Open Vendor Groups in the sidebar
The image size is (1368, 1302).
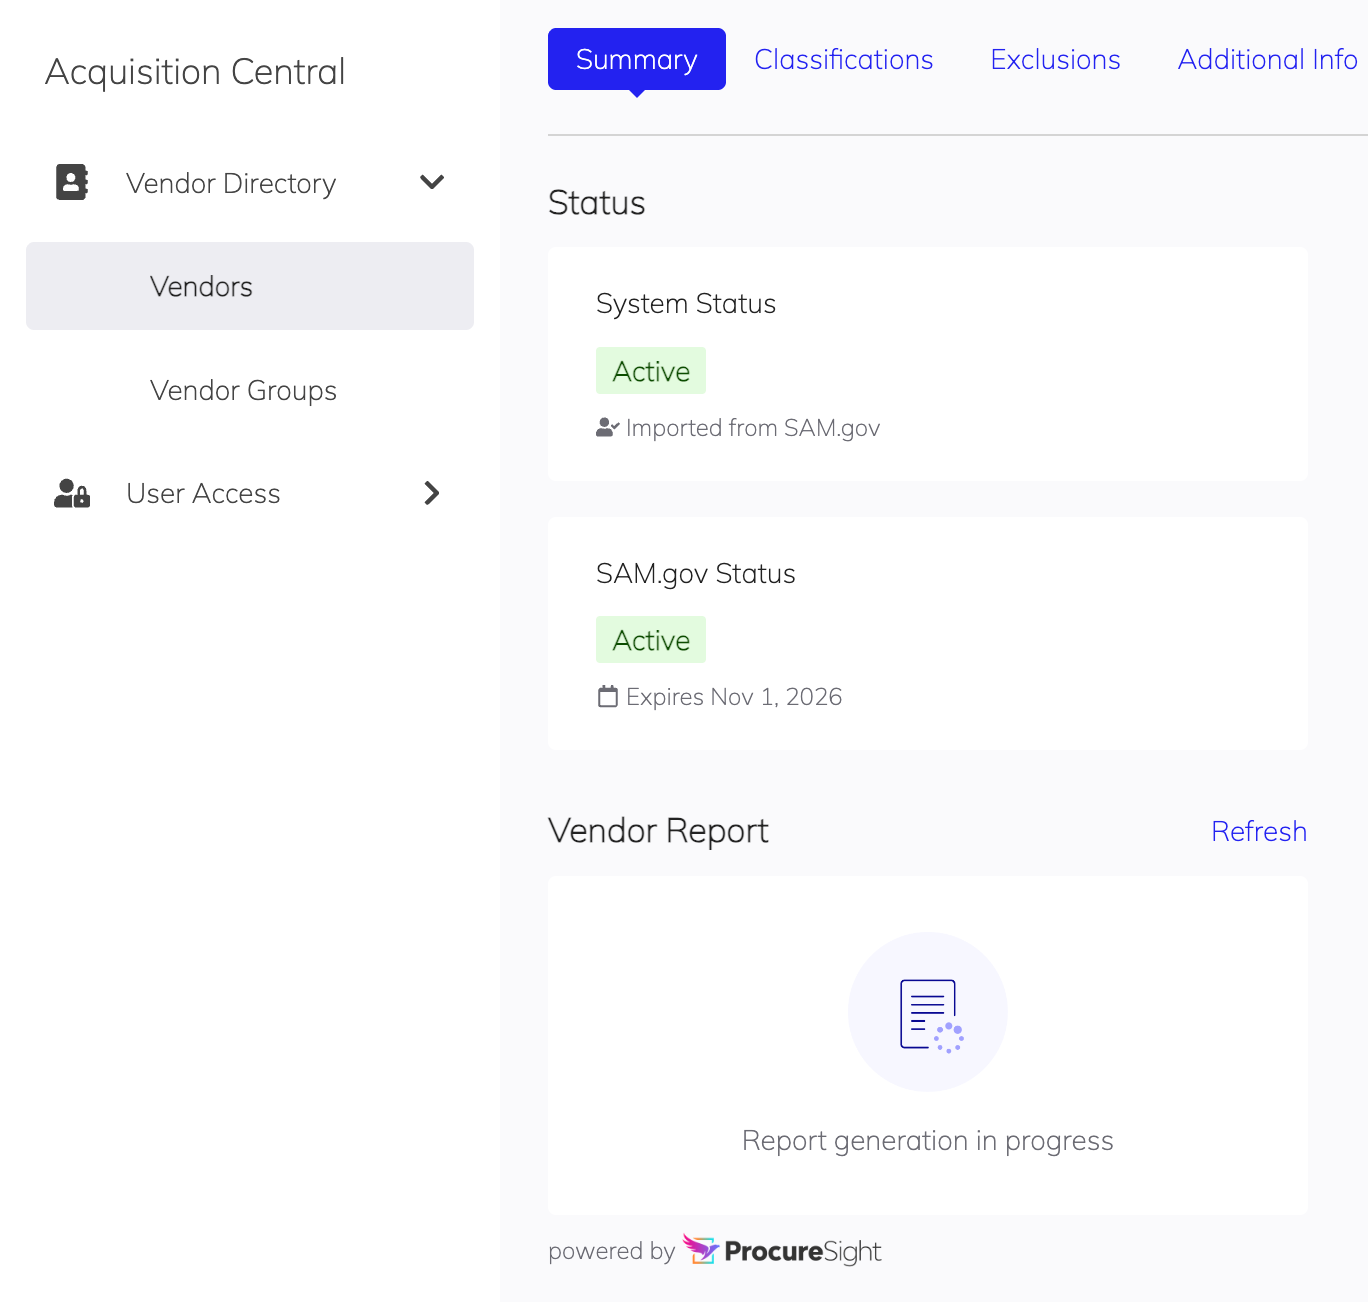(x=243, y=390)
